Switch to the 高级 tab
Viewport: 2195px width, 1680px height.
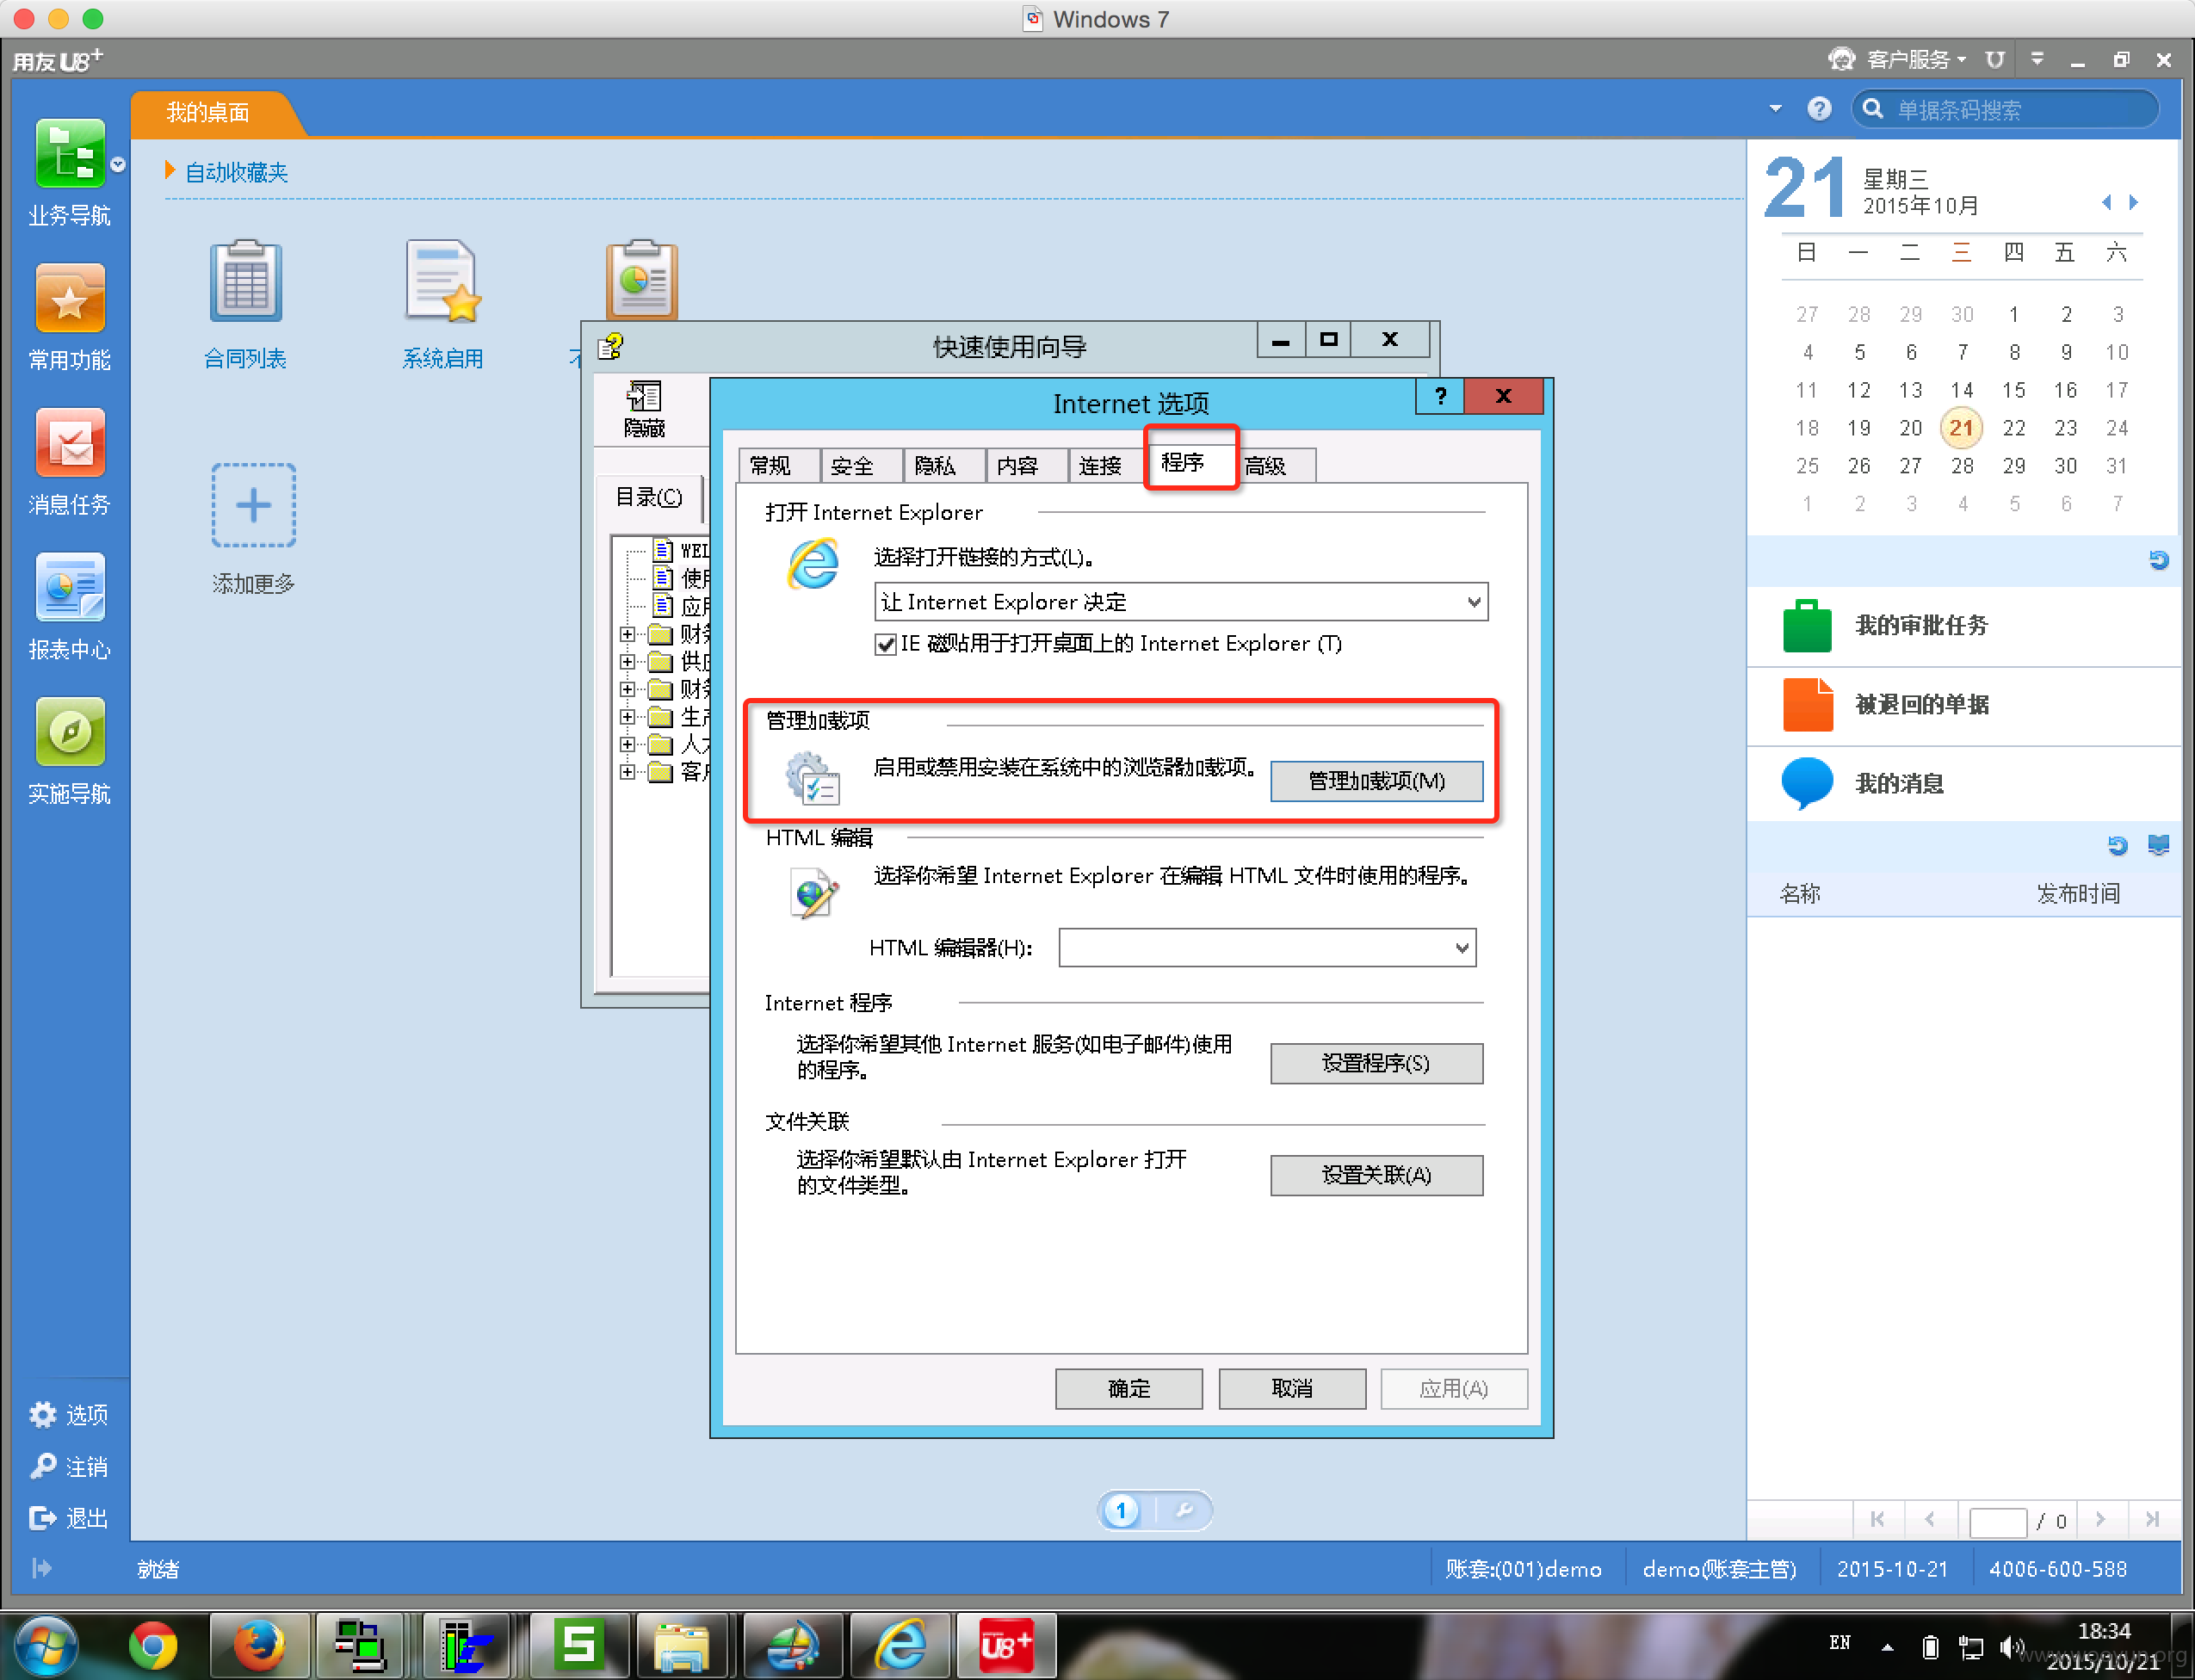coord(1277,465)
